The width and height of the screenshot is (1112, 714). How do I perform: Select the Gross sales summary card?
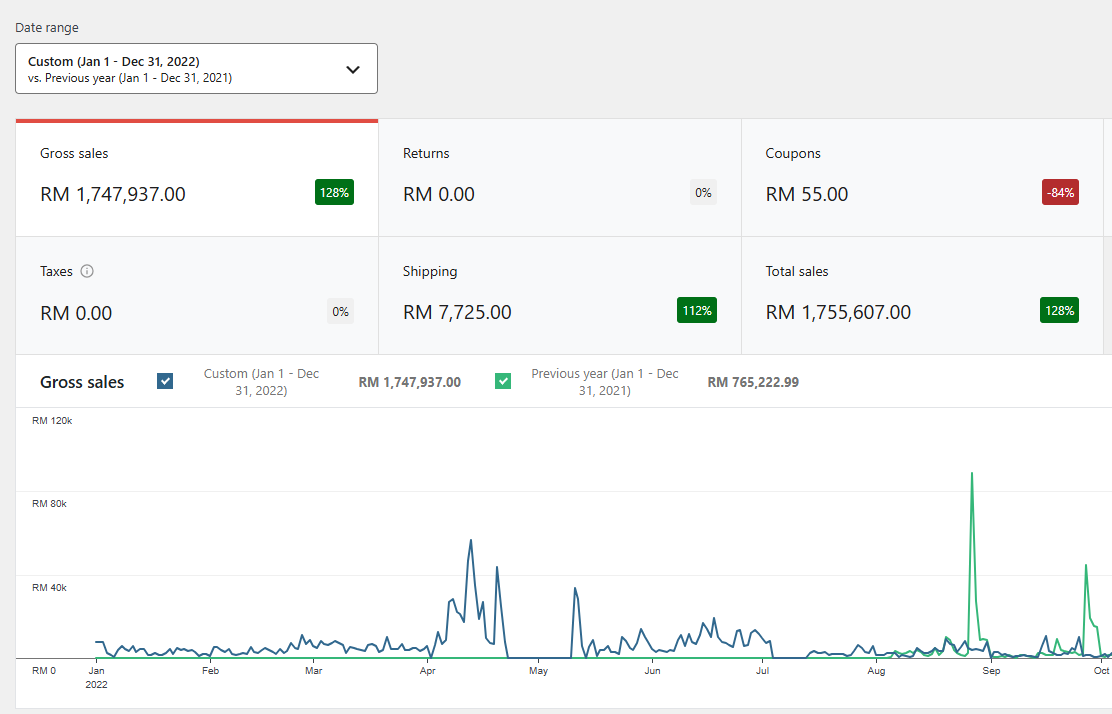pos(197,178)
